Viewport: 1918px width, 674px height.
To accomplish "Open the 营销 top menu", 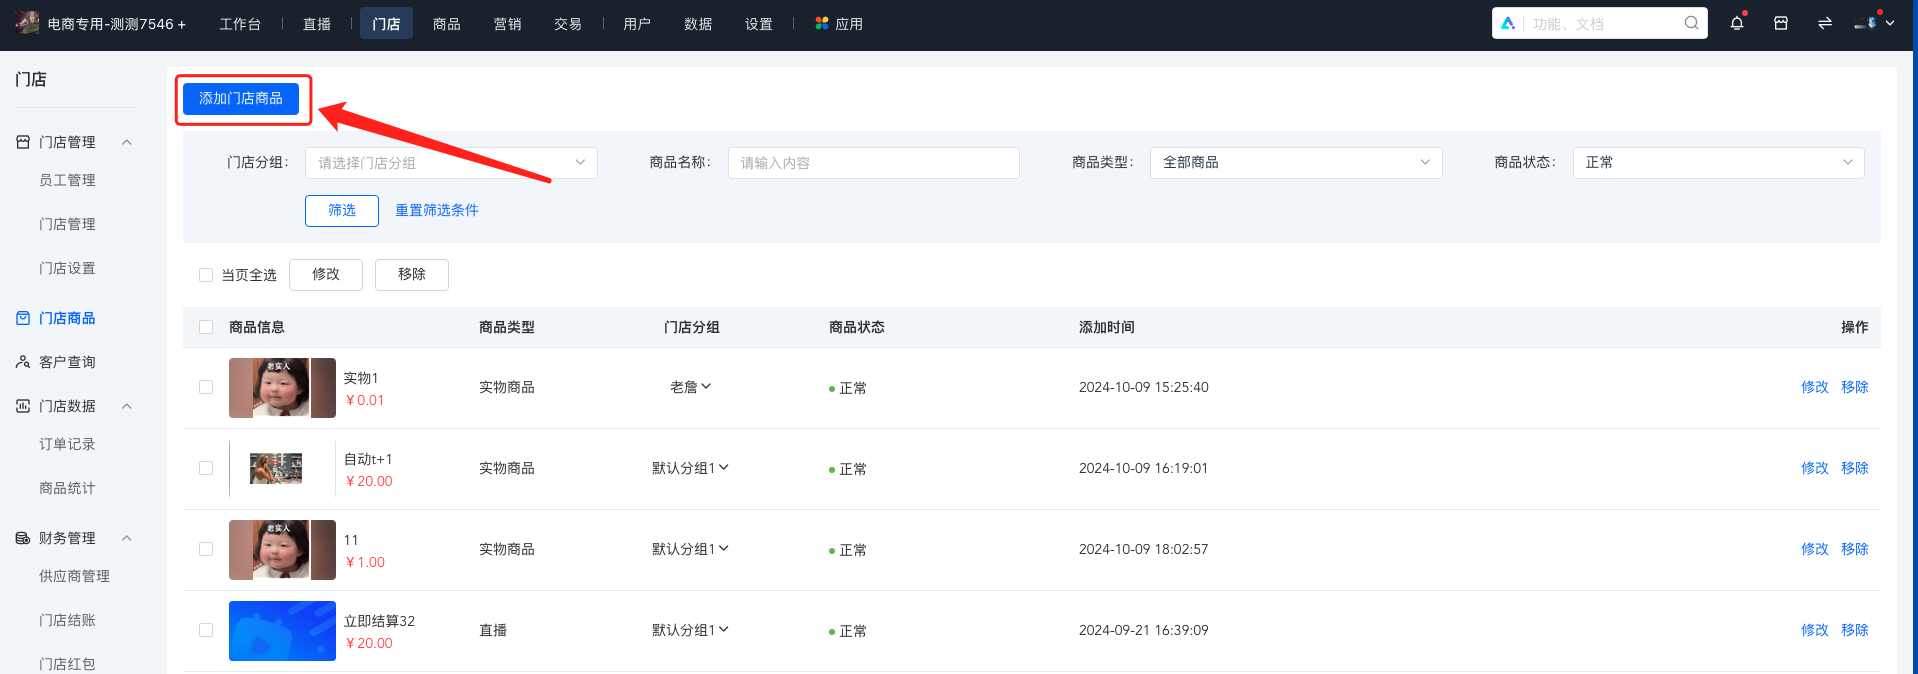I will pos(507,24).
